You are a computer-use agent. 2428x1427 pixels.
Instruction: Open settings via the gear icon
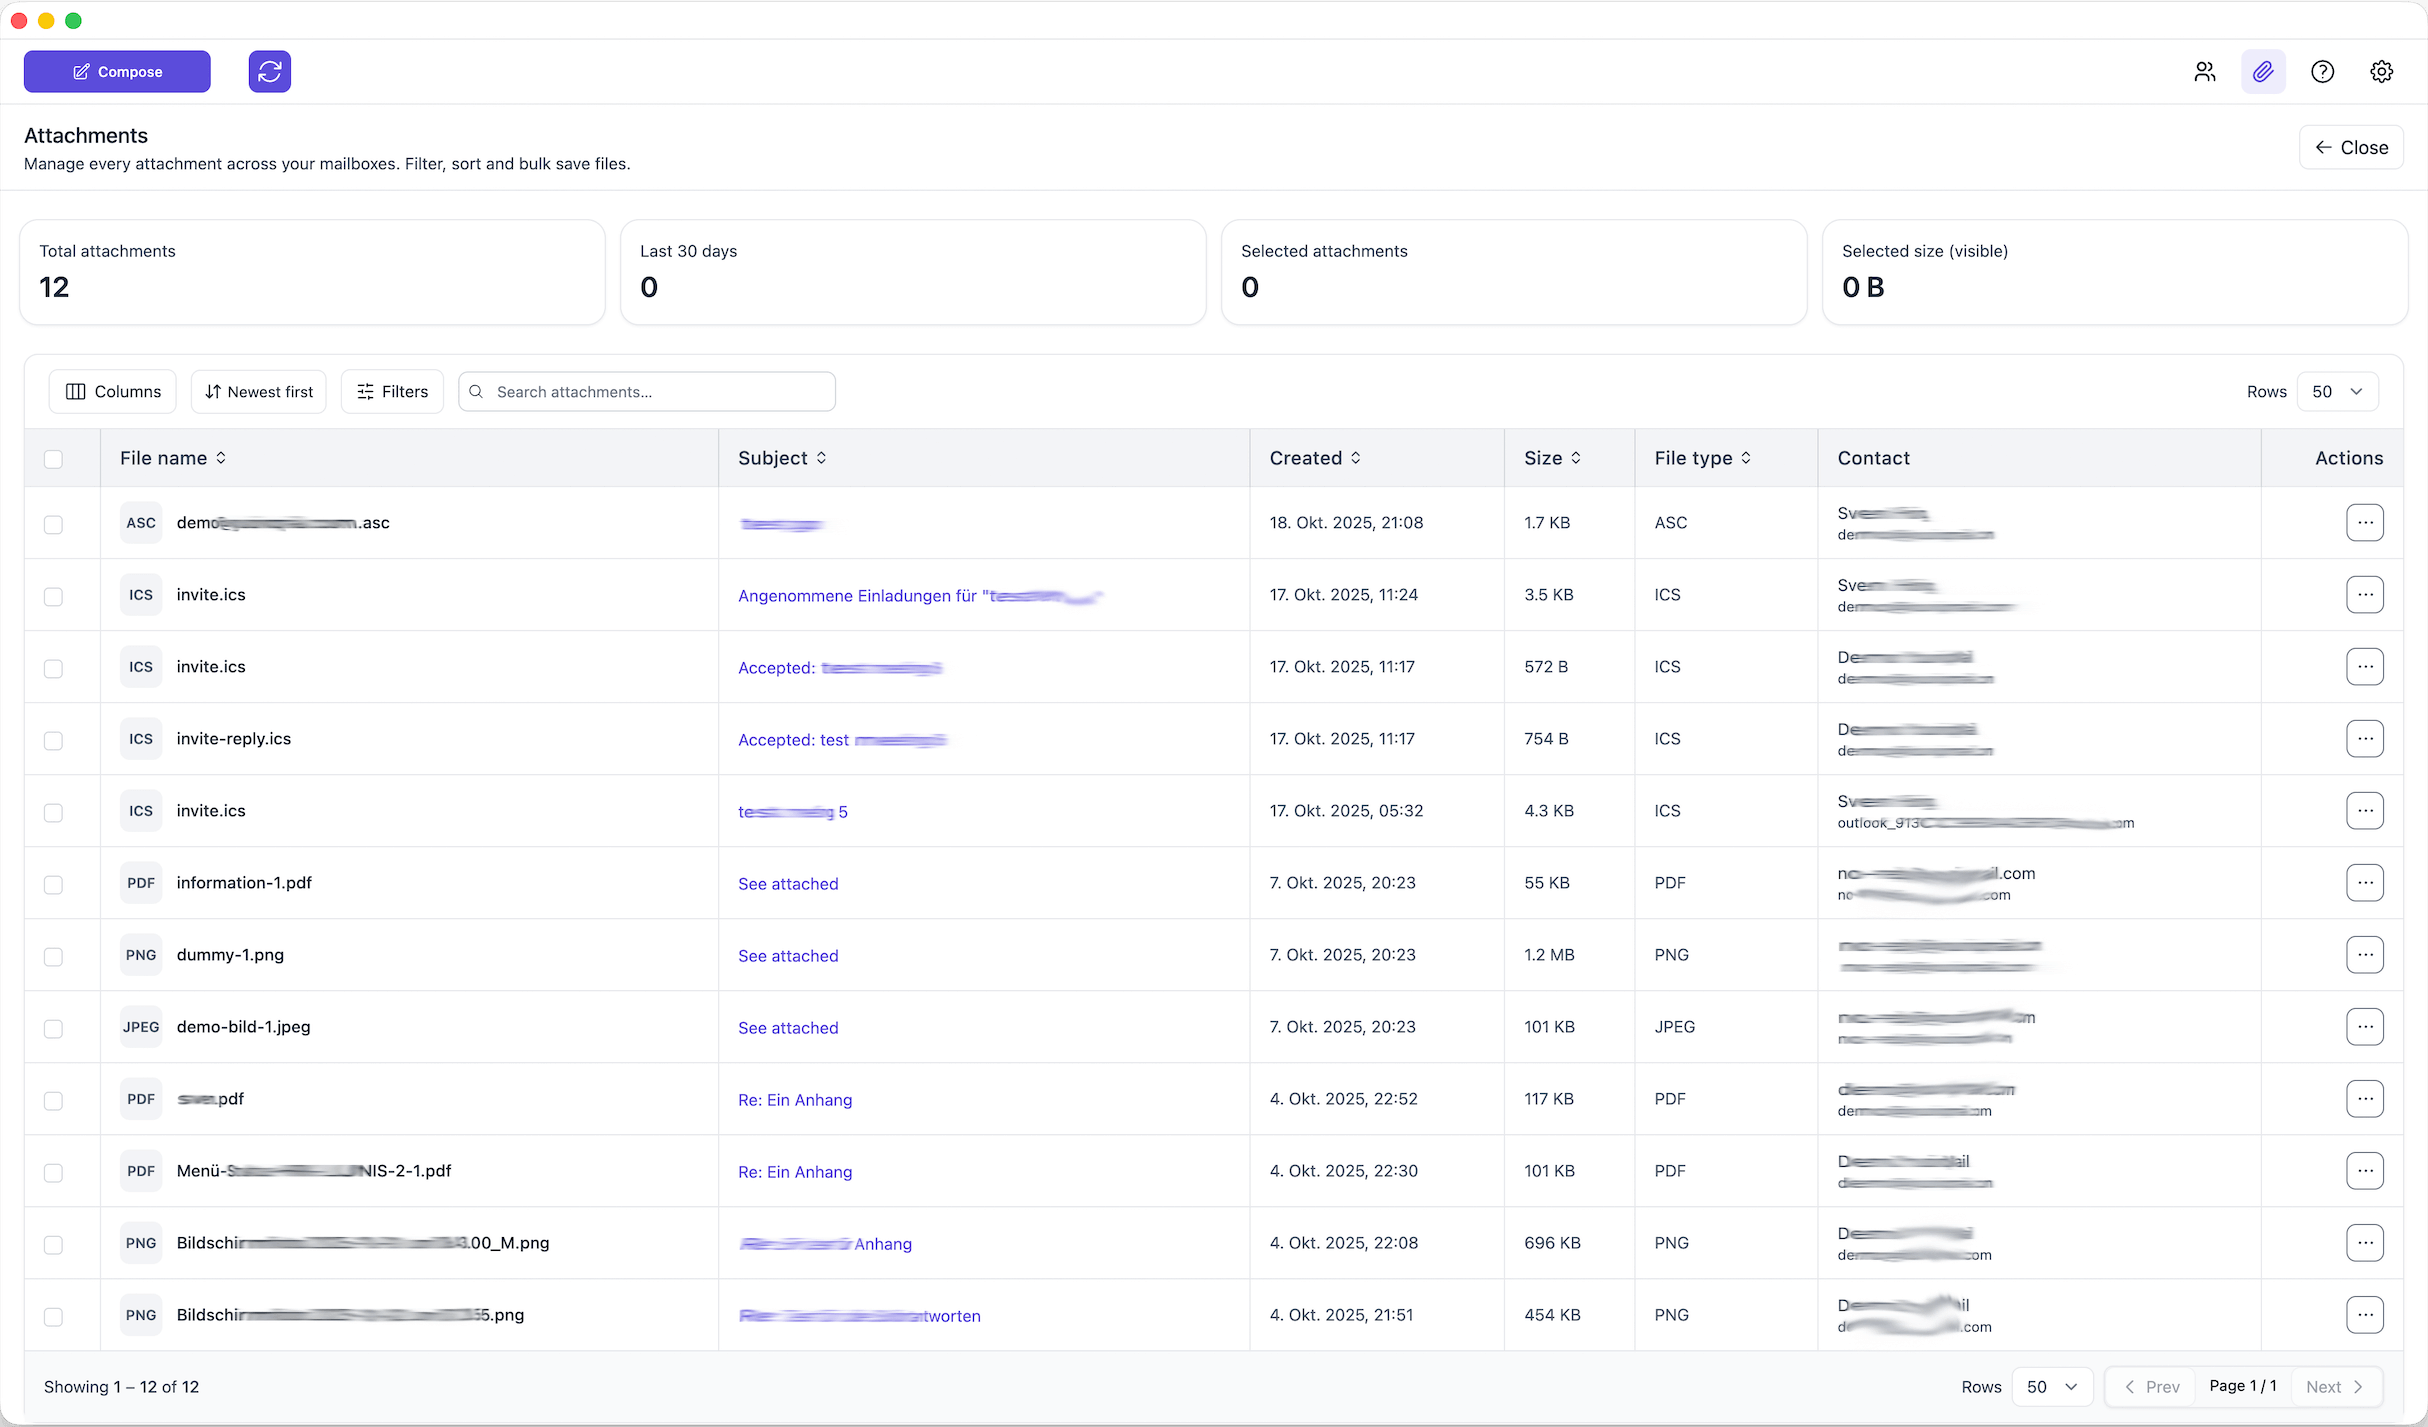click(x=2381, y=72)
